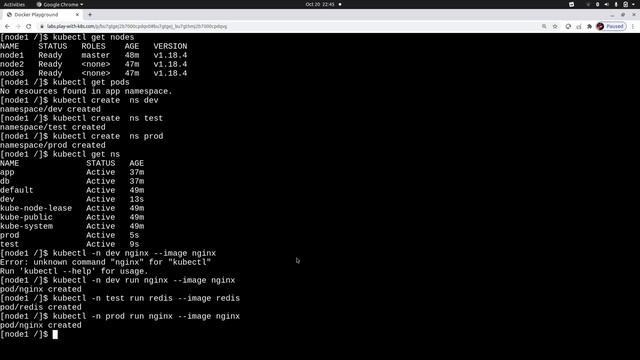
Task: Click "Run 'kubectl --help' for usage." line
Action: pos(74,271)
